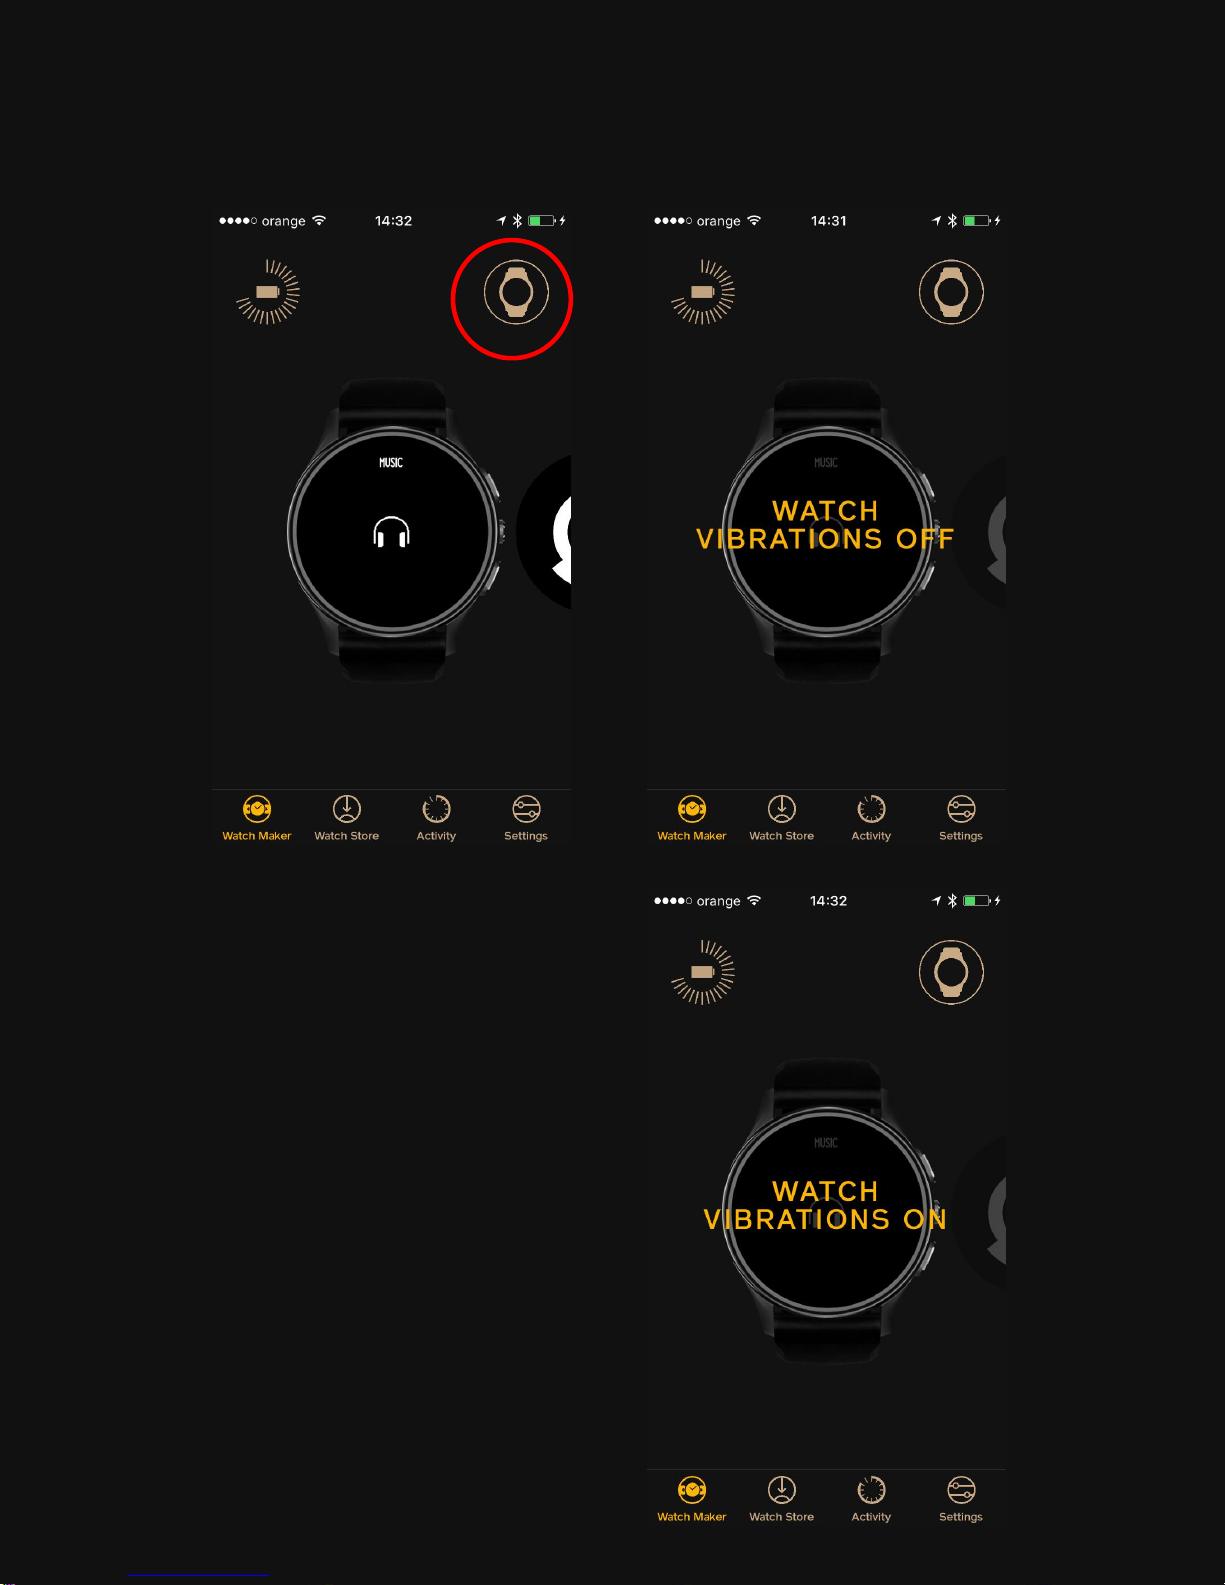Tap the 'Watch Vibrations Off' message

(825, 525)
